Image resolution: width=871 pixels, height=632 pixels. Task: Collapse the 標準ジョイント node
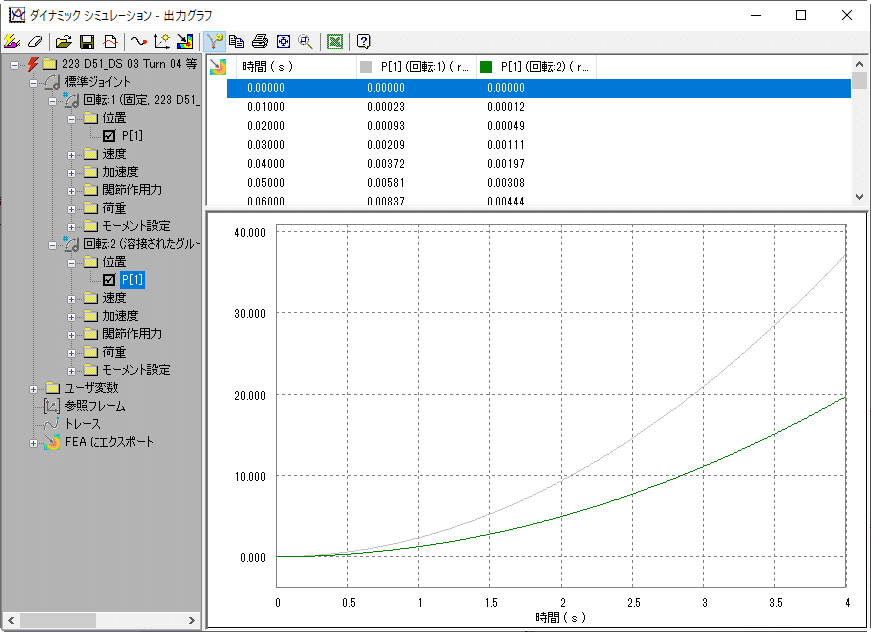33,83
